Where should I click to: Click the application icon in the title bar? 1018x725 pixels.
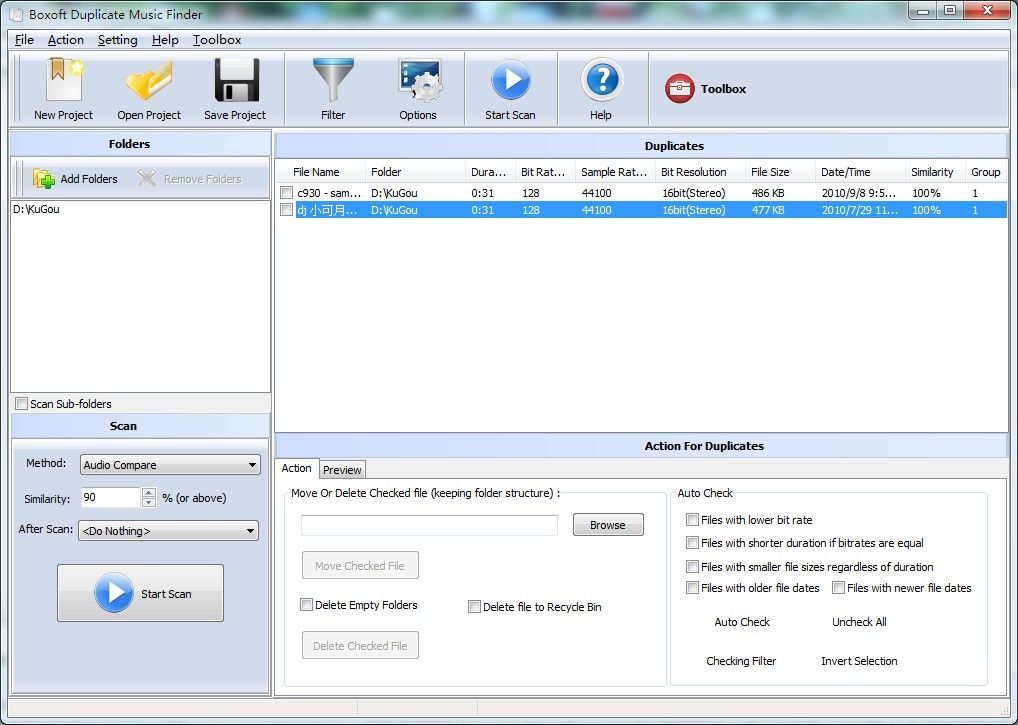coord(18,14)
